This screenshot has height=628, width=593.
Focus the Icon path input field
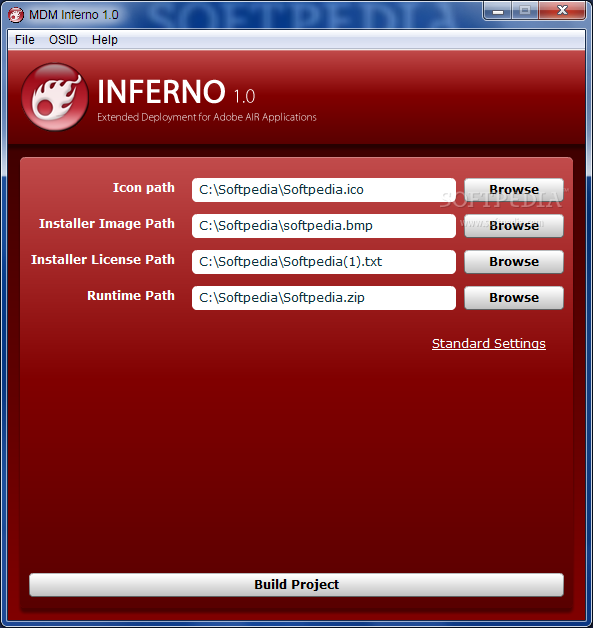324,190
